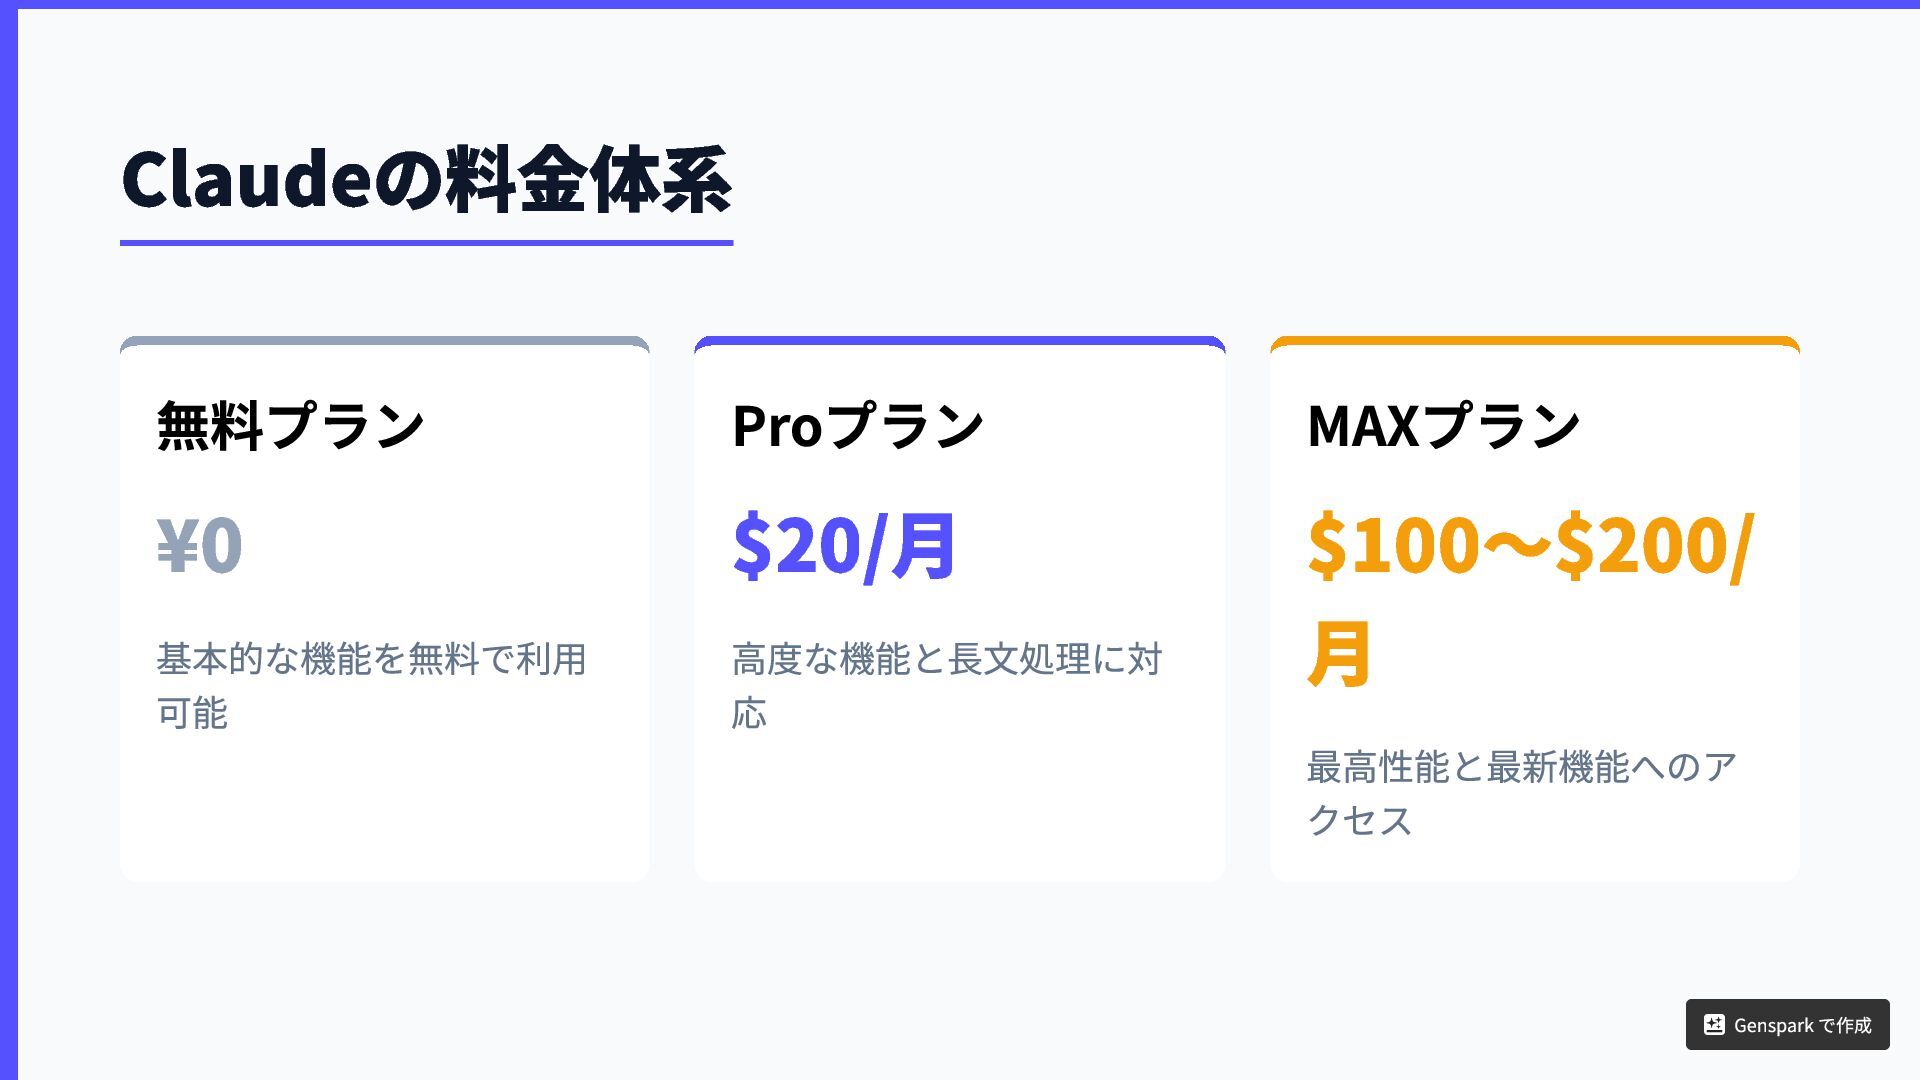The height and width of the screenshot is (1080, 1920).
Task: Select the "Proプラン" card heading
Action: [858, 426]
